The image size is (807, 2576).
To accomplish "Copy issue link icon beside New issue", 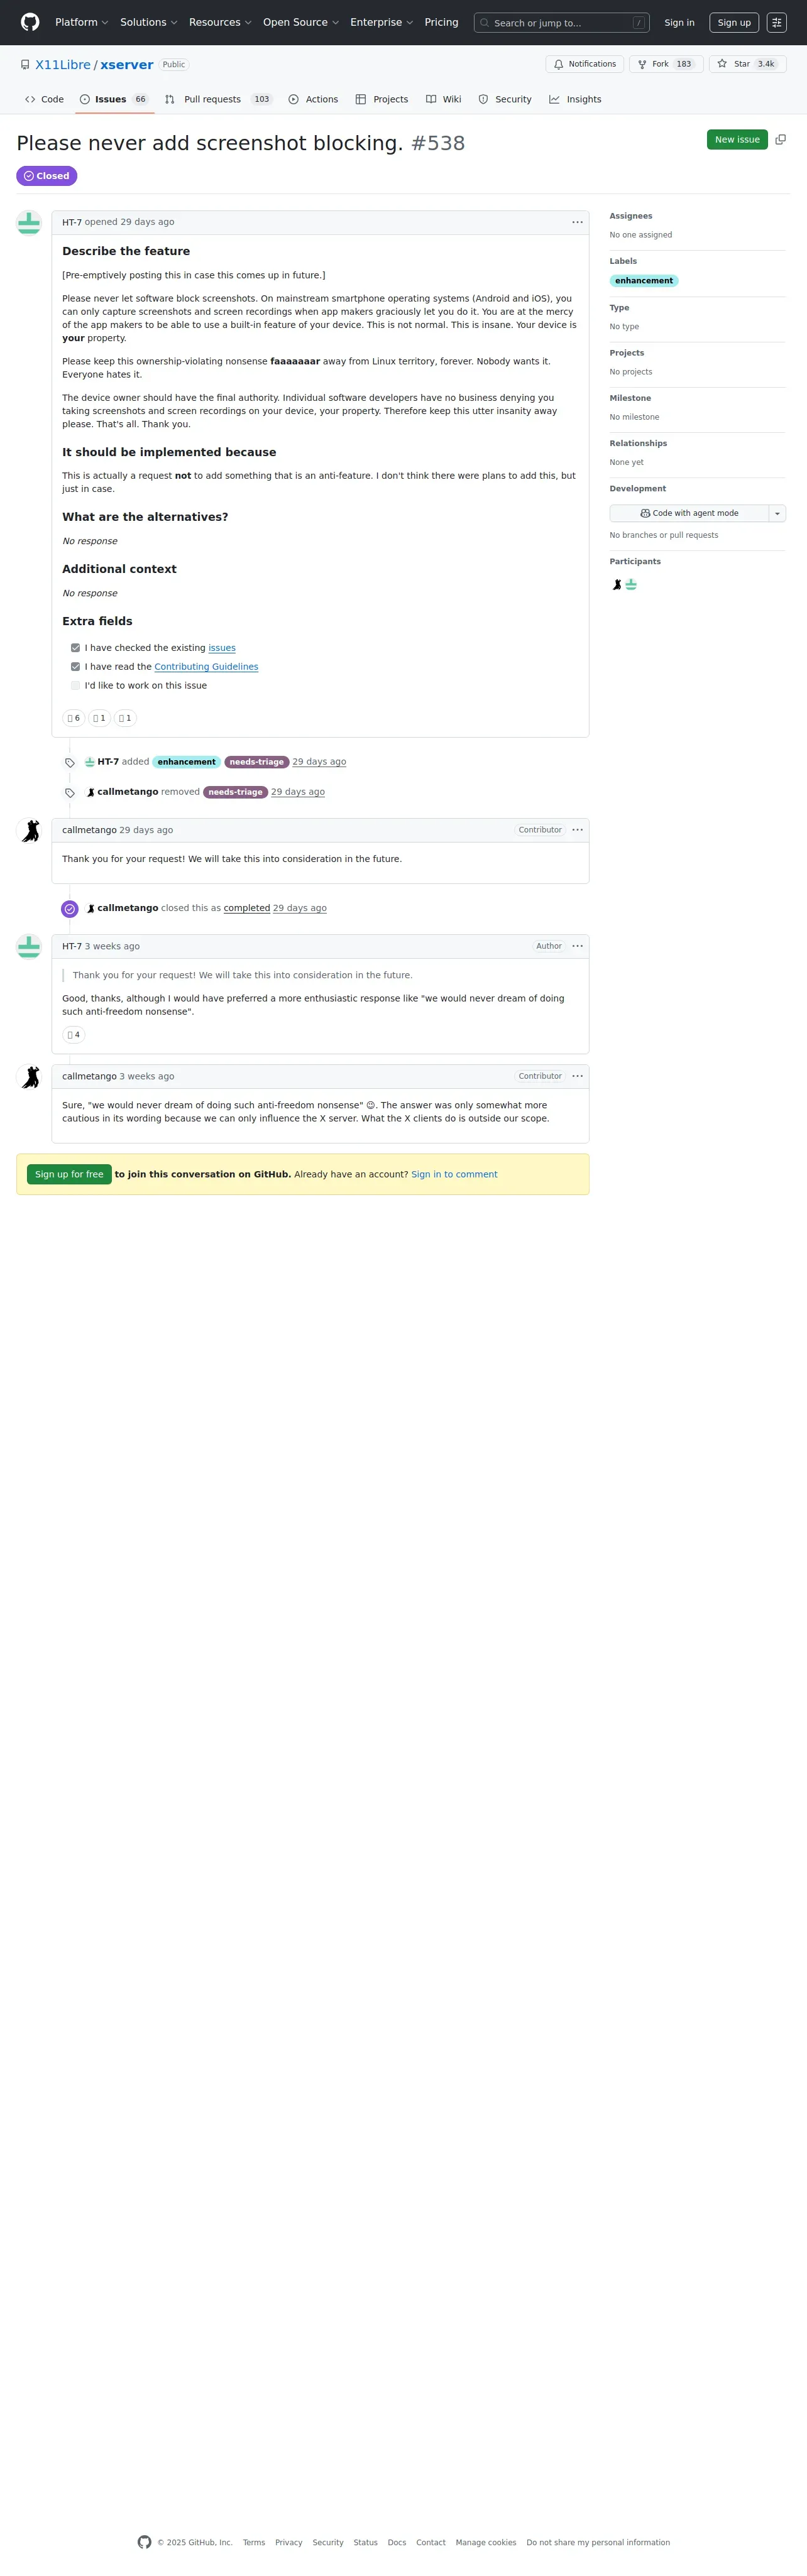I will click(x=781, y=140).
